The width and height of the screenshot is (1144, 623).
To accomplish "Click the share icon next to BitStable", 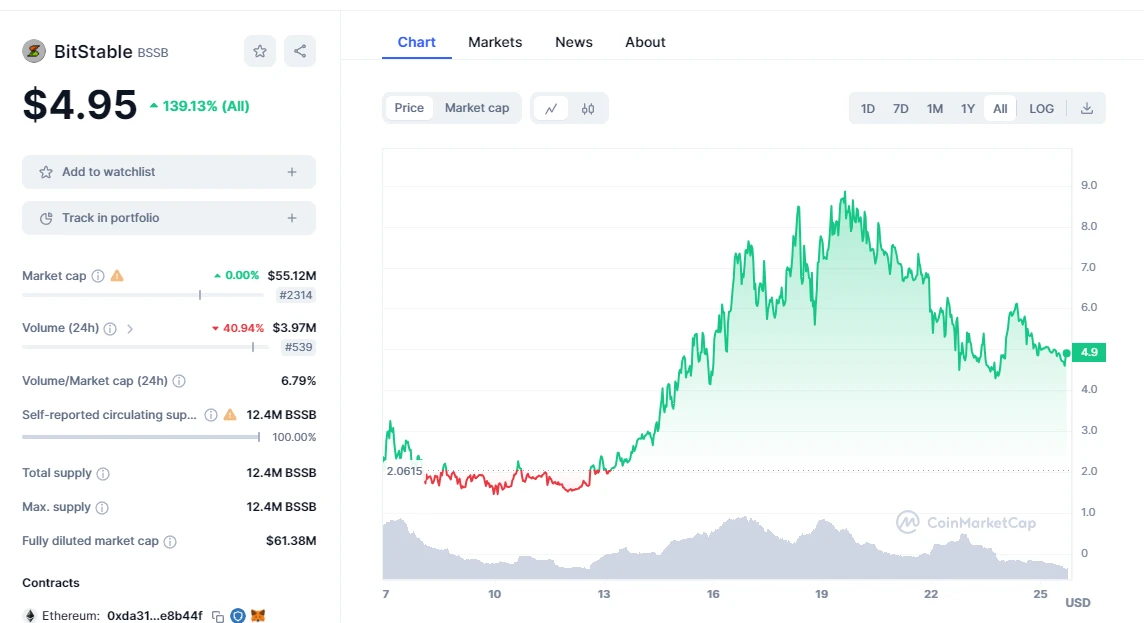I will coord(300,50).
